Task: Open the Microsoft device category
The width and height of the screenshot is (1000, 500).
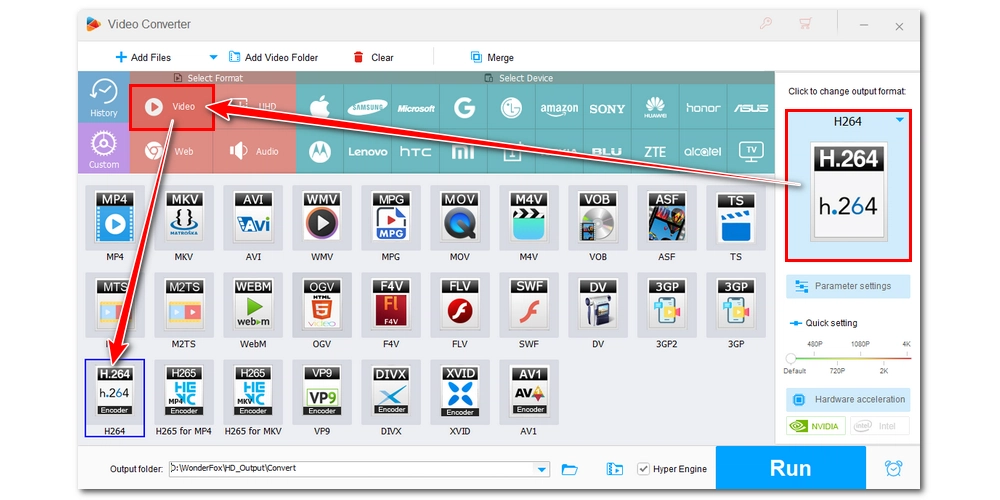Action: pyautogui.click(x=416, y=108)
